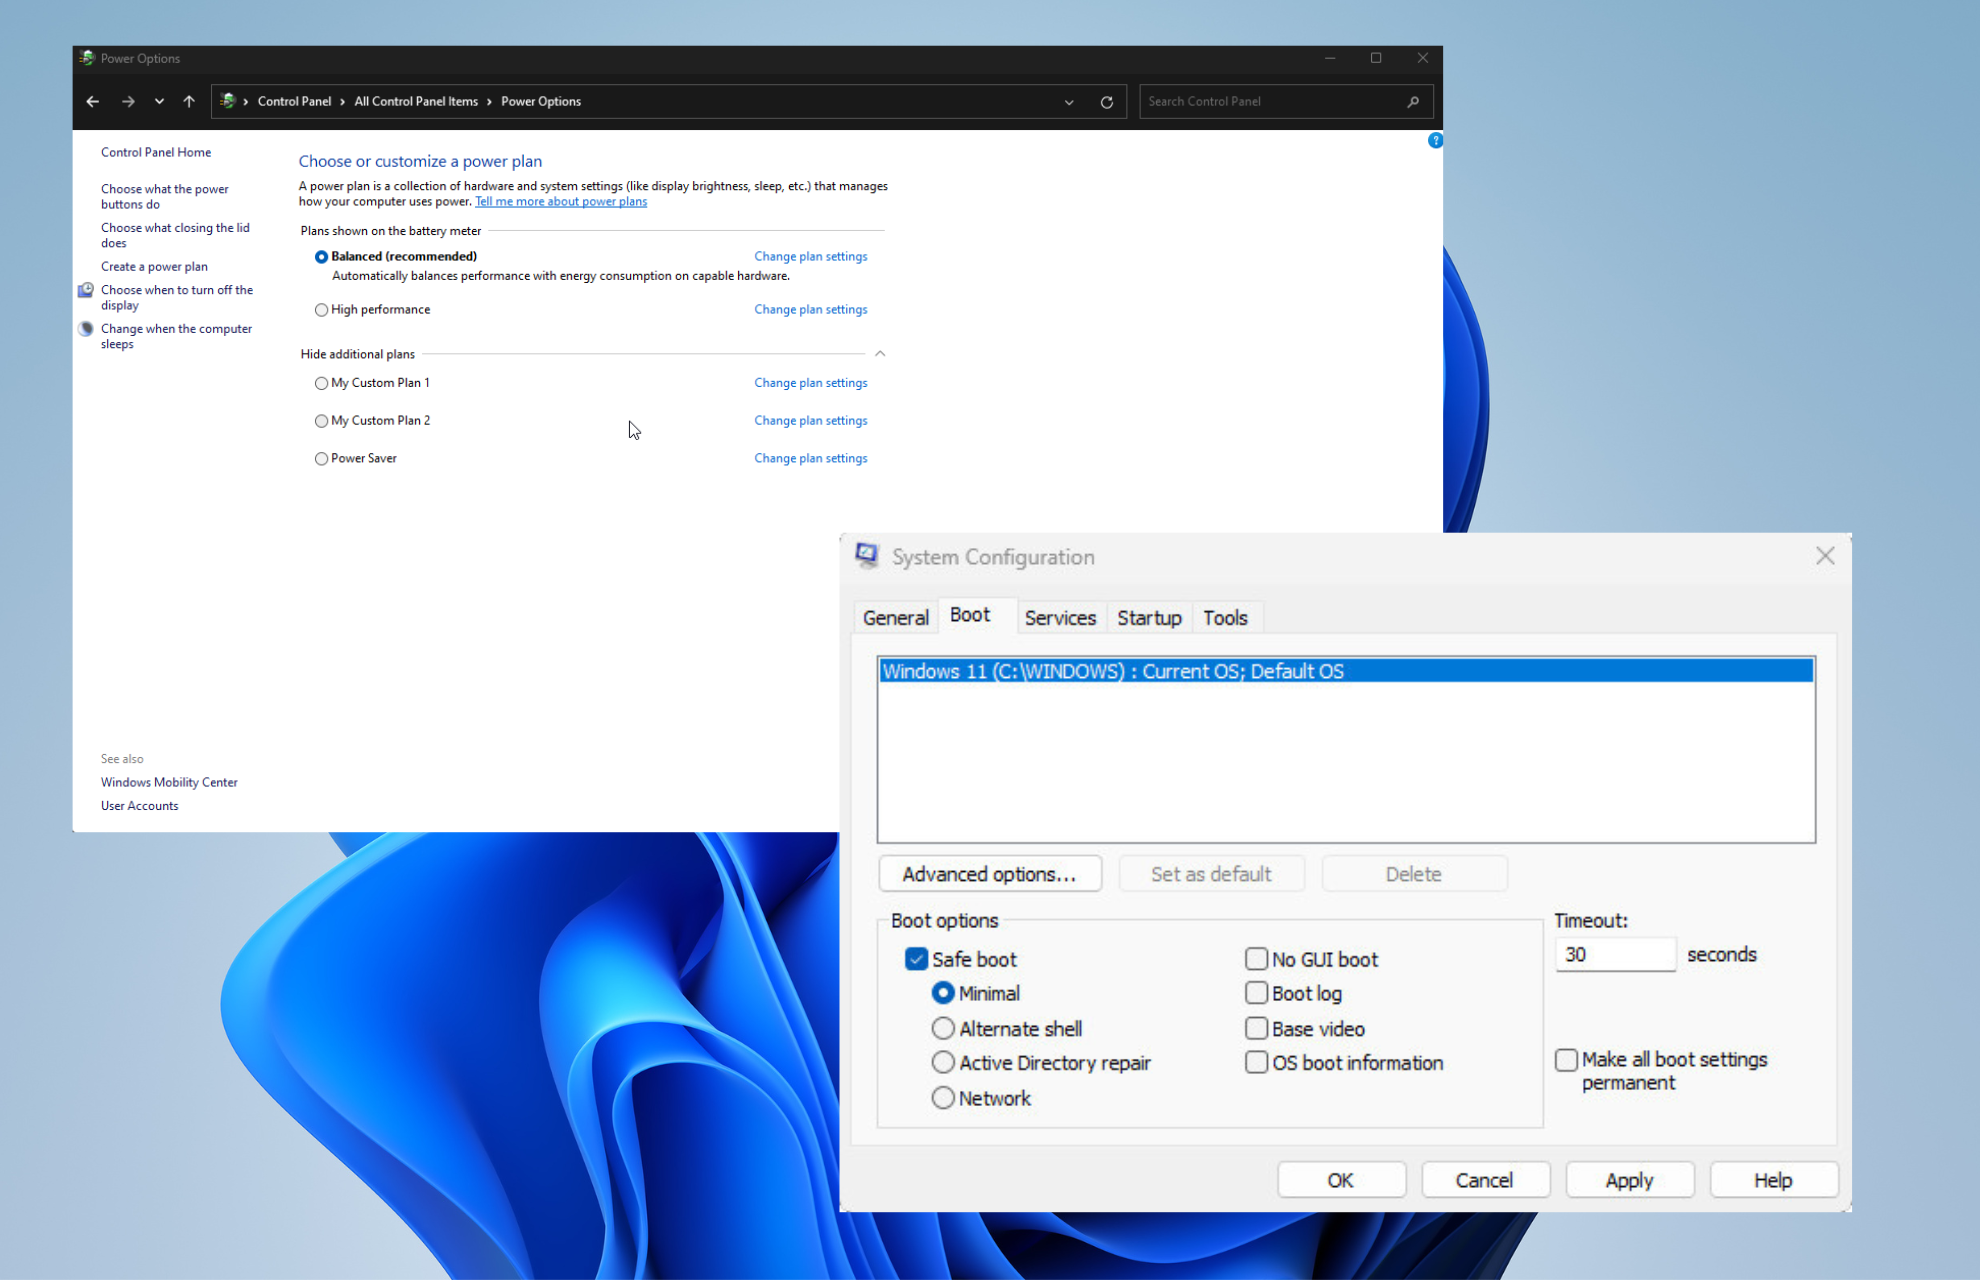The height and width of the screenshot is (1280, 1980).
Task: Enable No GUI boot
Action: click(1256, 959)
